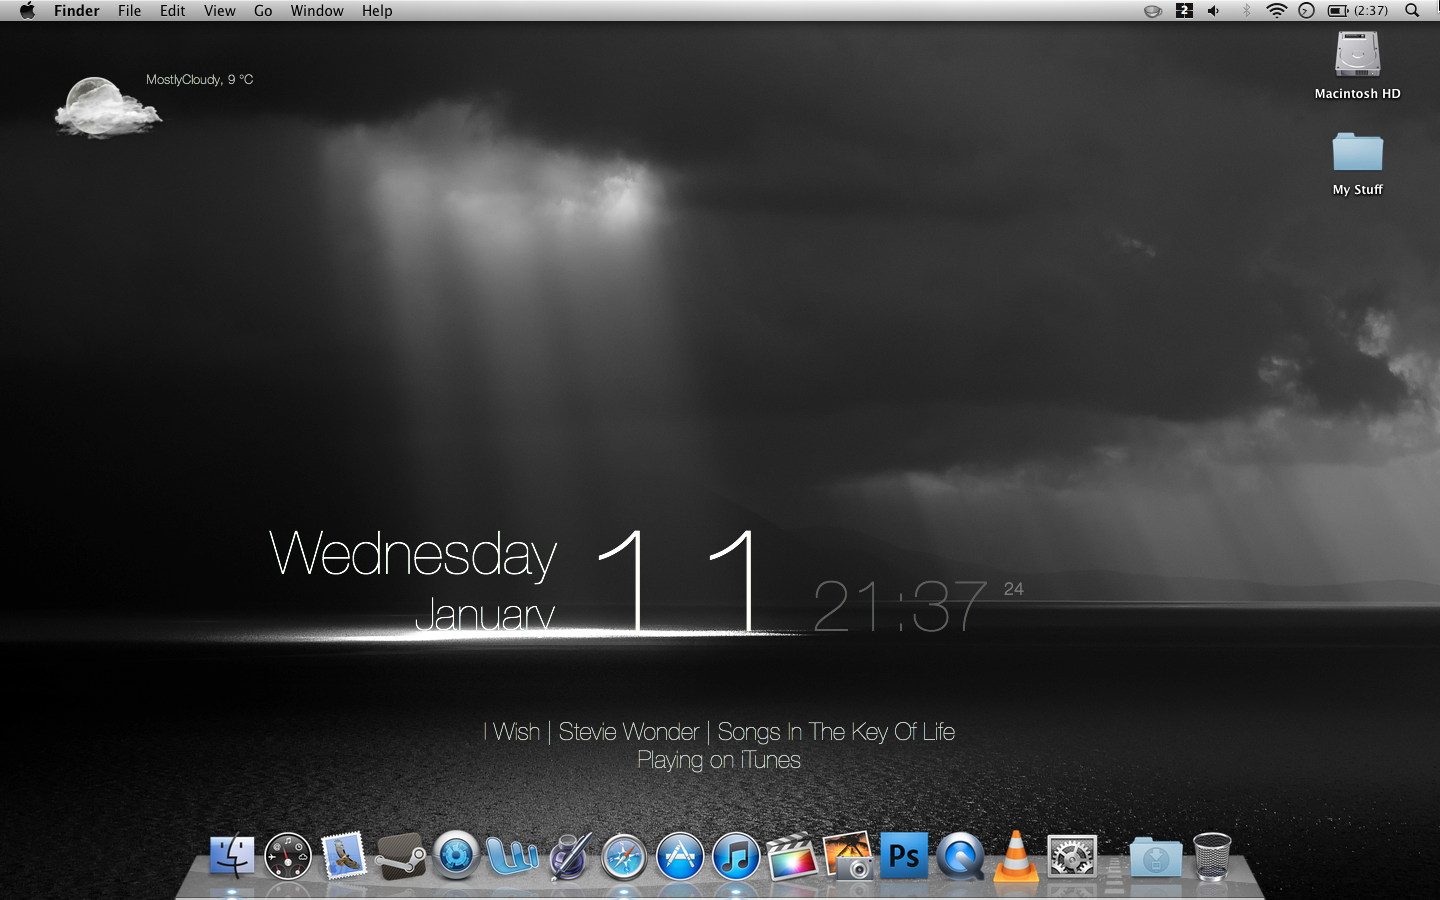This screenshot has height=900, width=1440.
Task: Open Microsoft Word from the Dock
Action: point(512,857)
